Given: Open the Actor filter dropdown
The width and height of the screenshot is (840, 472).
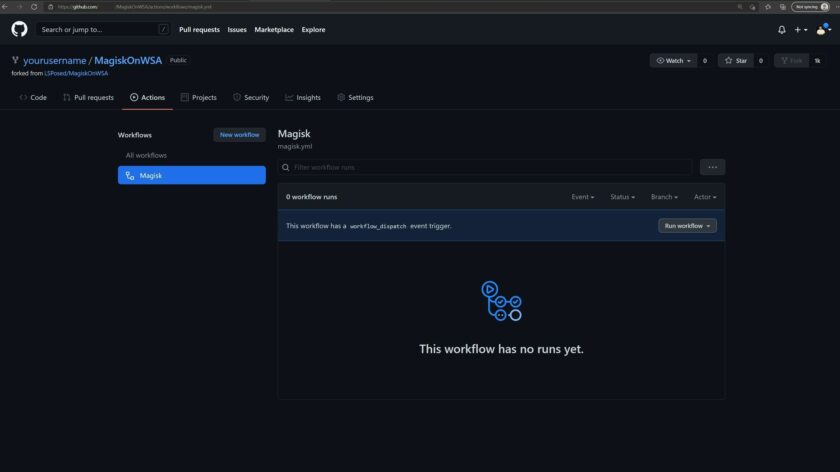Looking at the screenshot, I should click(705, 197).
